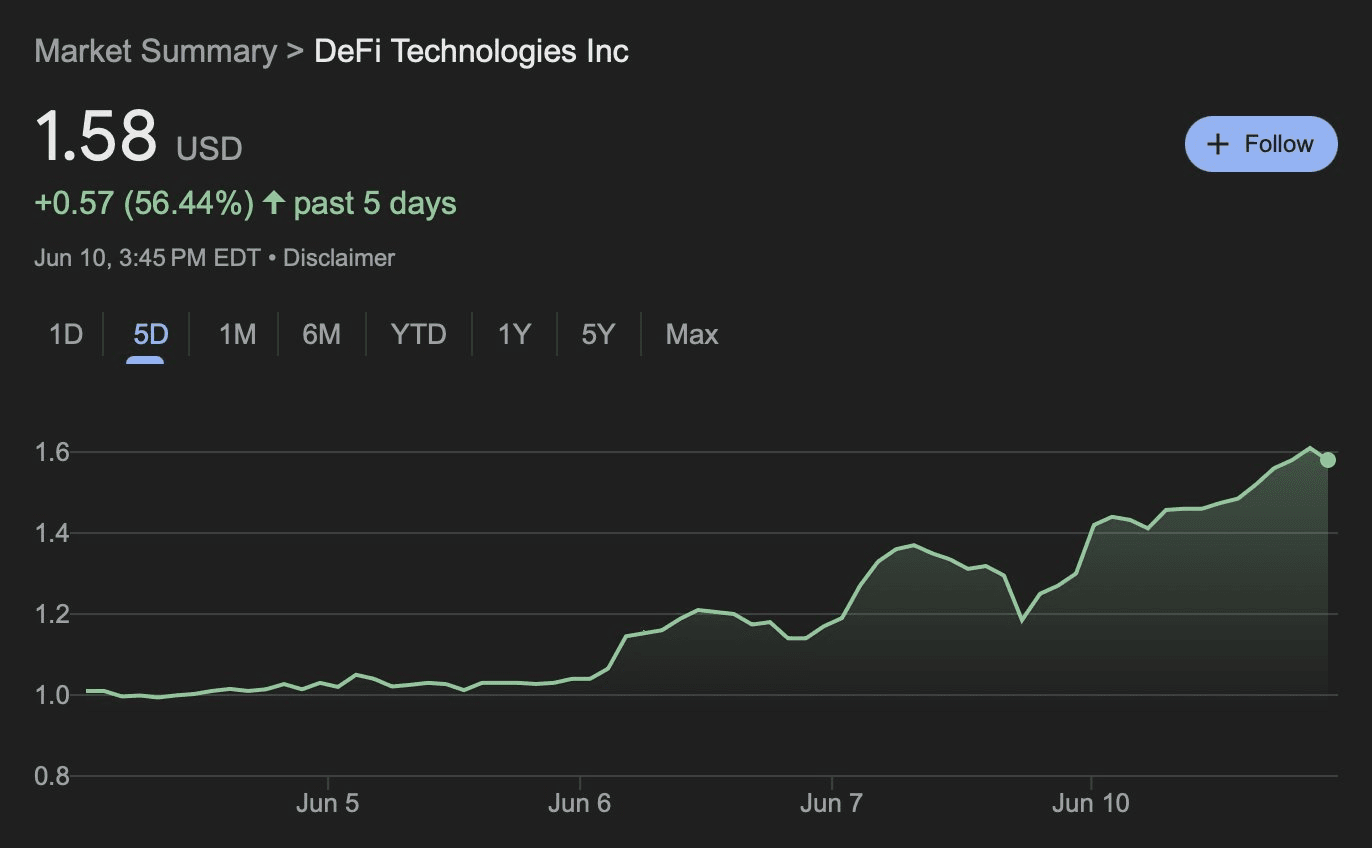Select the 1D time range tab
This screenshot has width=1372, height=848.
click(x=66, y=334)
